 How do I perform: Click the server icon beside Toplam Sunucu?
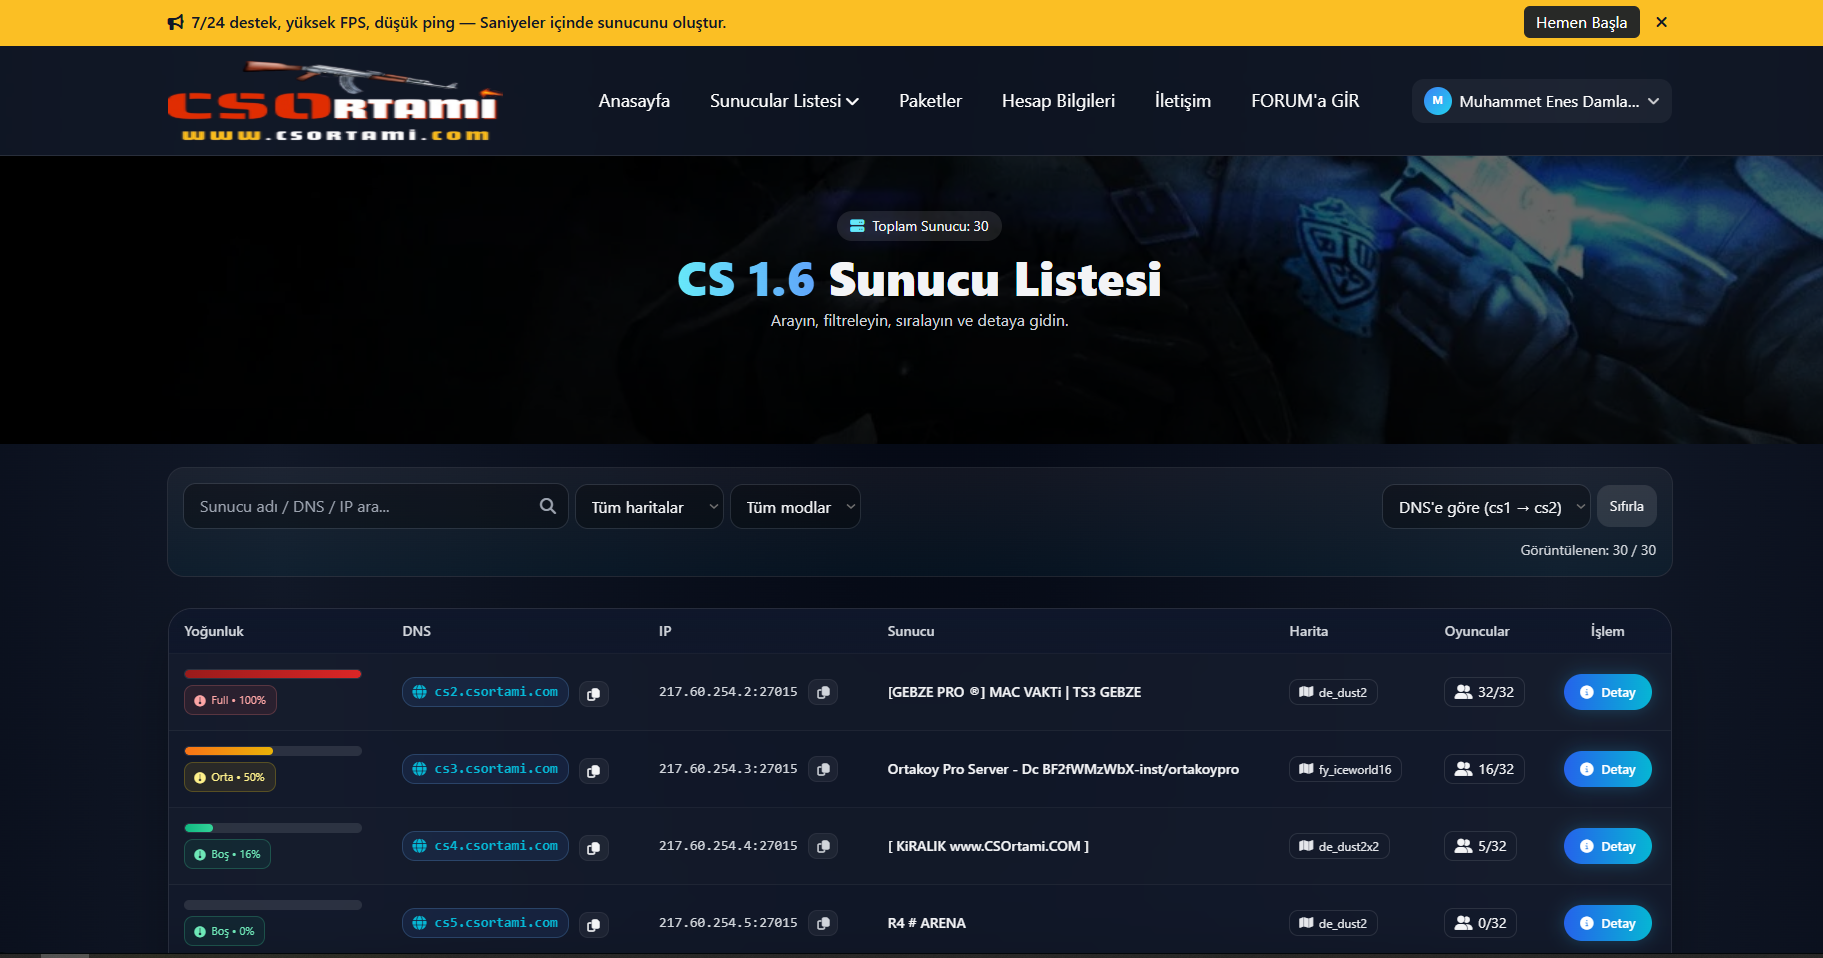pos(857,226)
